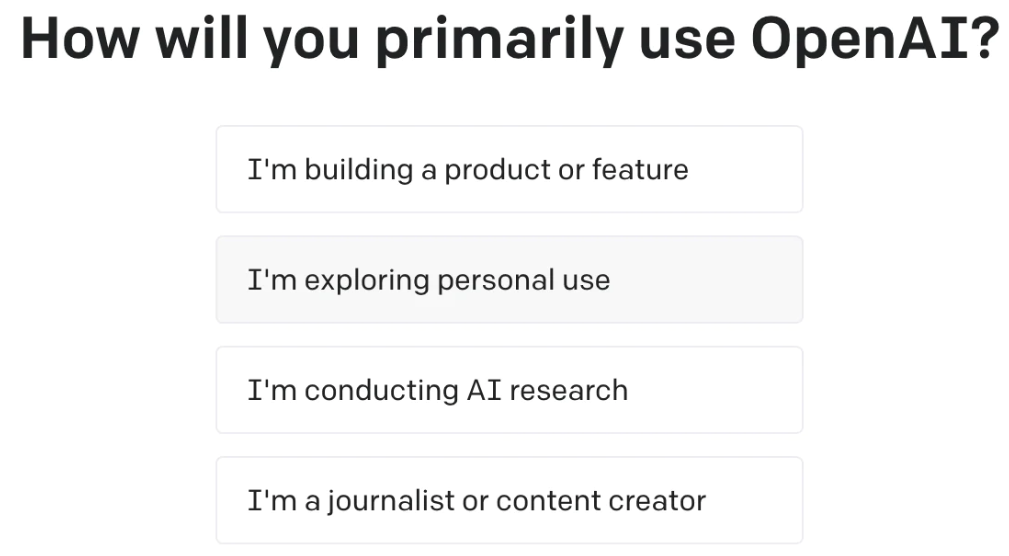Viewport: 1009px width, 556px height.
Task: Select "I'm a journalist or content creator"
Action: tap(508, 500)
